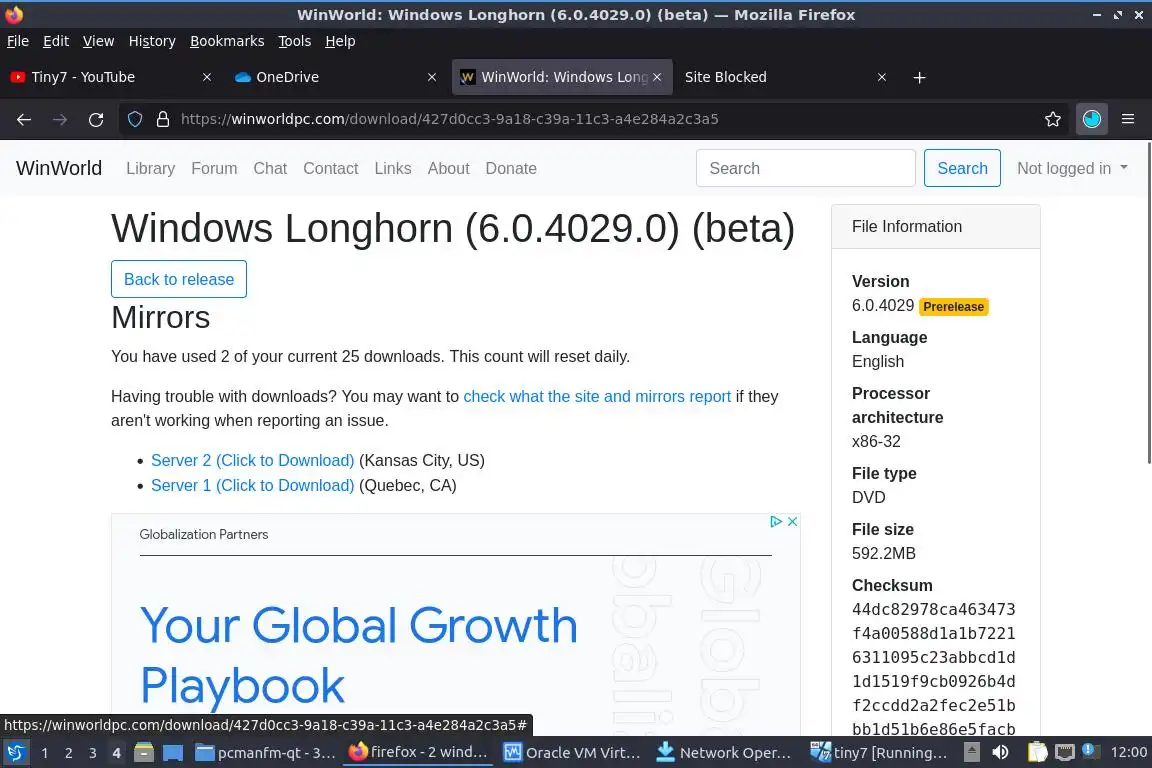Screen dimensions: 1152x768
Task: Open the tracking protection shield icon
Action: pyautogui.click(x=135, y=120)
